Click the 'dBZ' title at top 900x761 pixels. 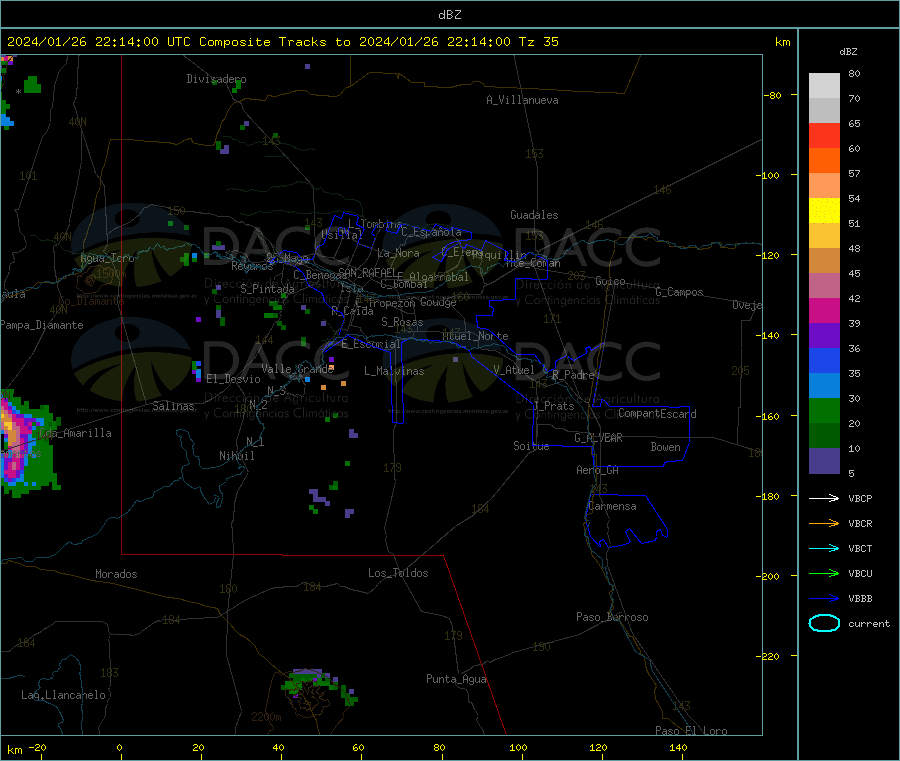tap(449, 15)
